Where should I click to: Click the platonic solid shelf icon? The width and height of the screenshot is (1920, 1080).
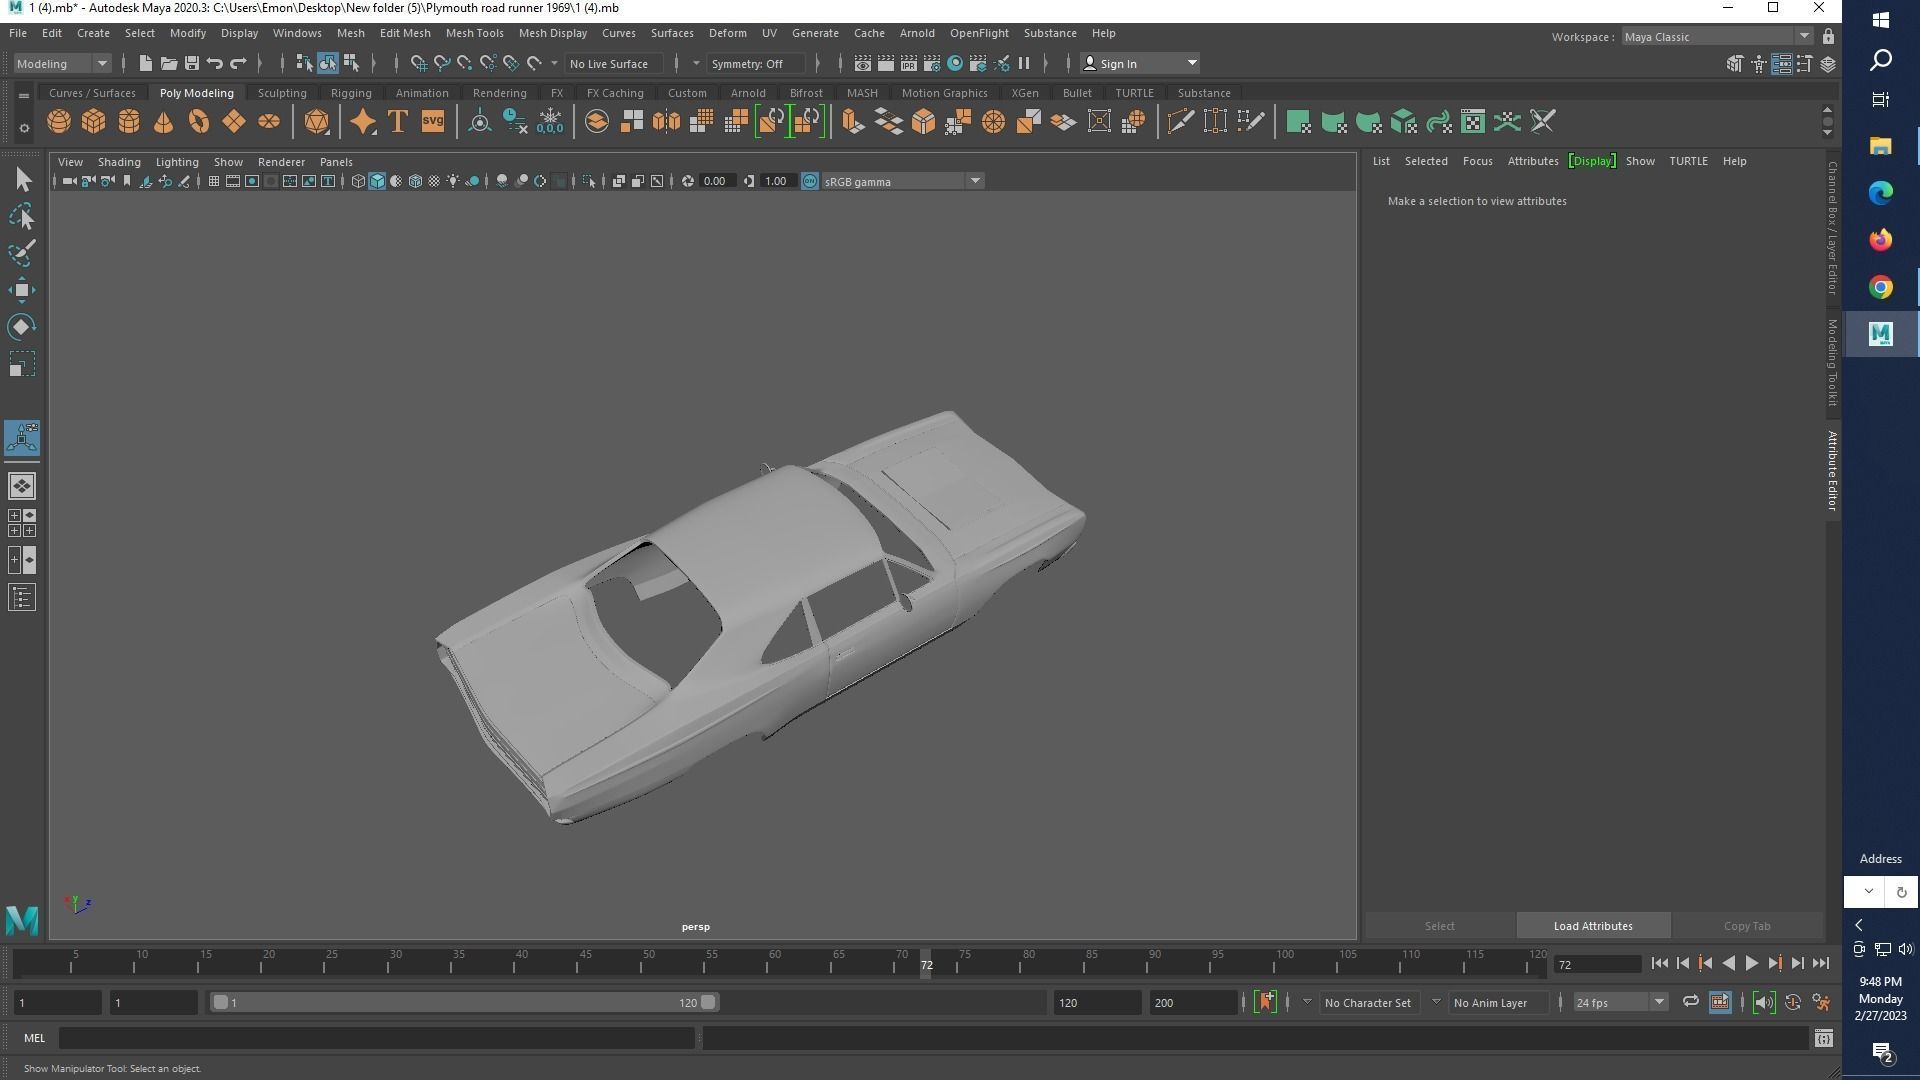317,122
